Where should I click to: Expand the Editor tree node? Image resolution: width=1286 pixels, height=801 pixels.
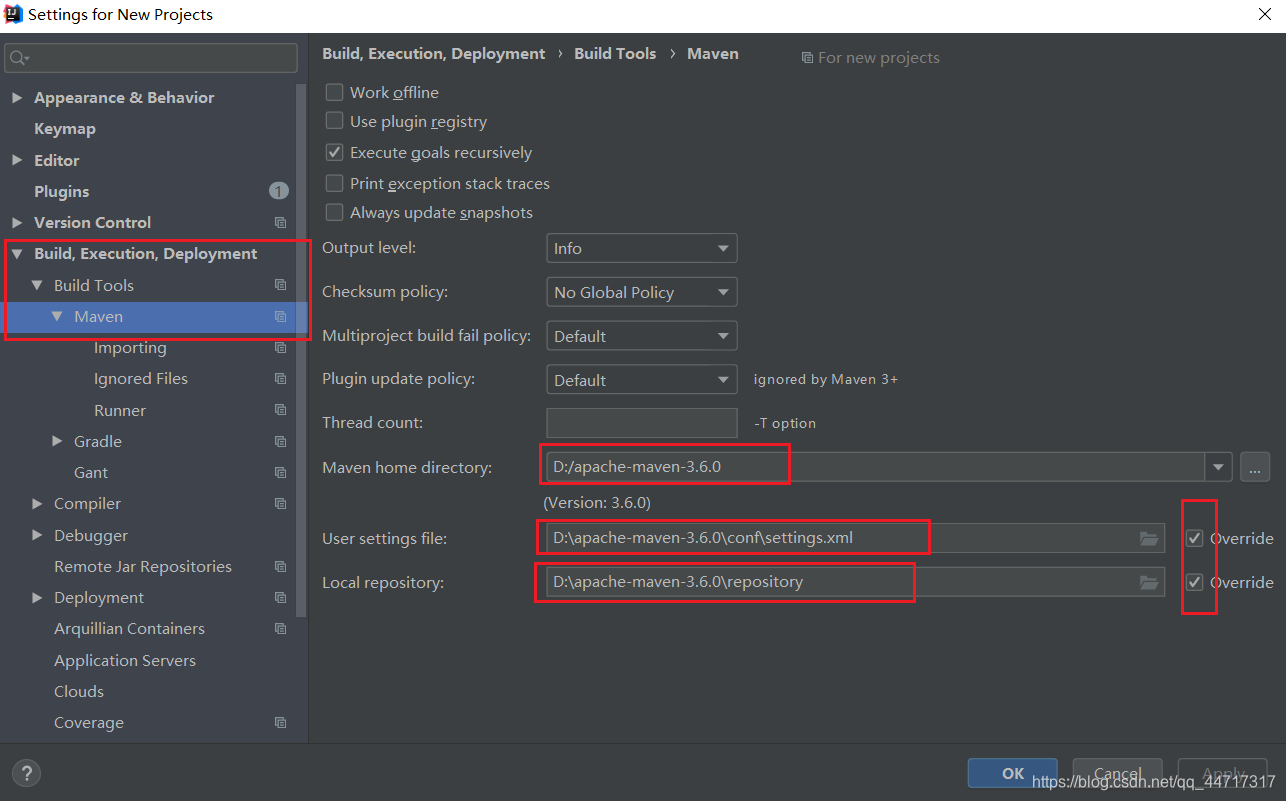pos(17,160)
